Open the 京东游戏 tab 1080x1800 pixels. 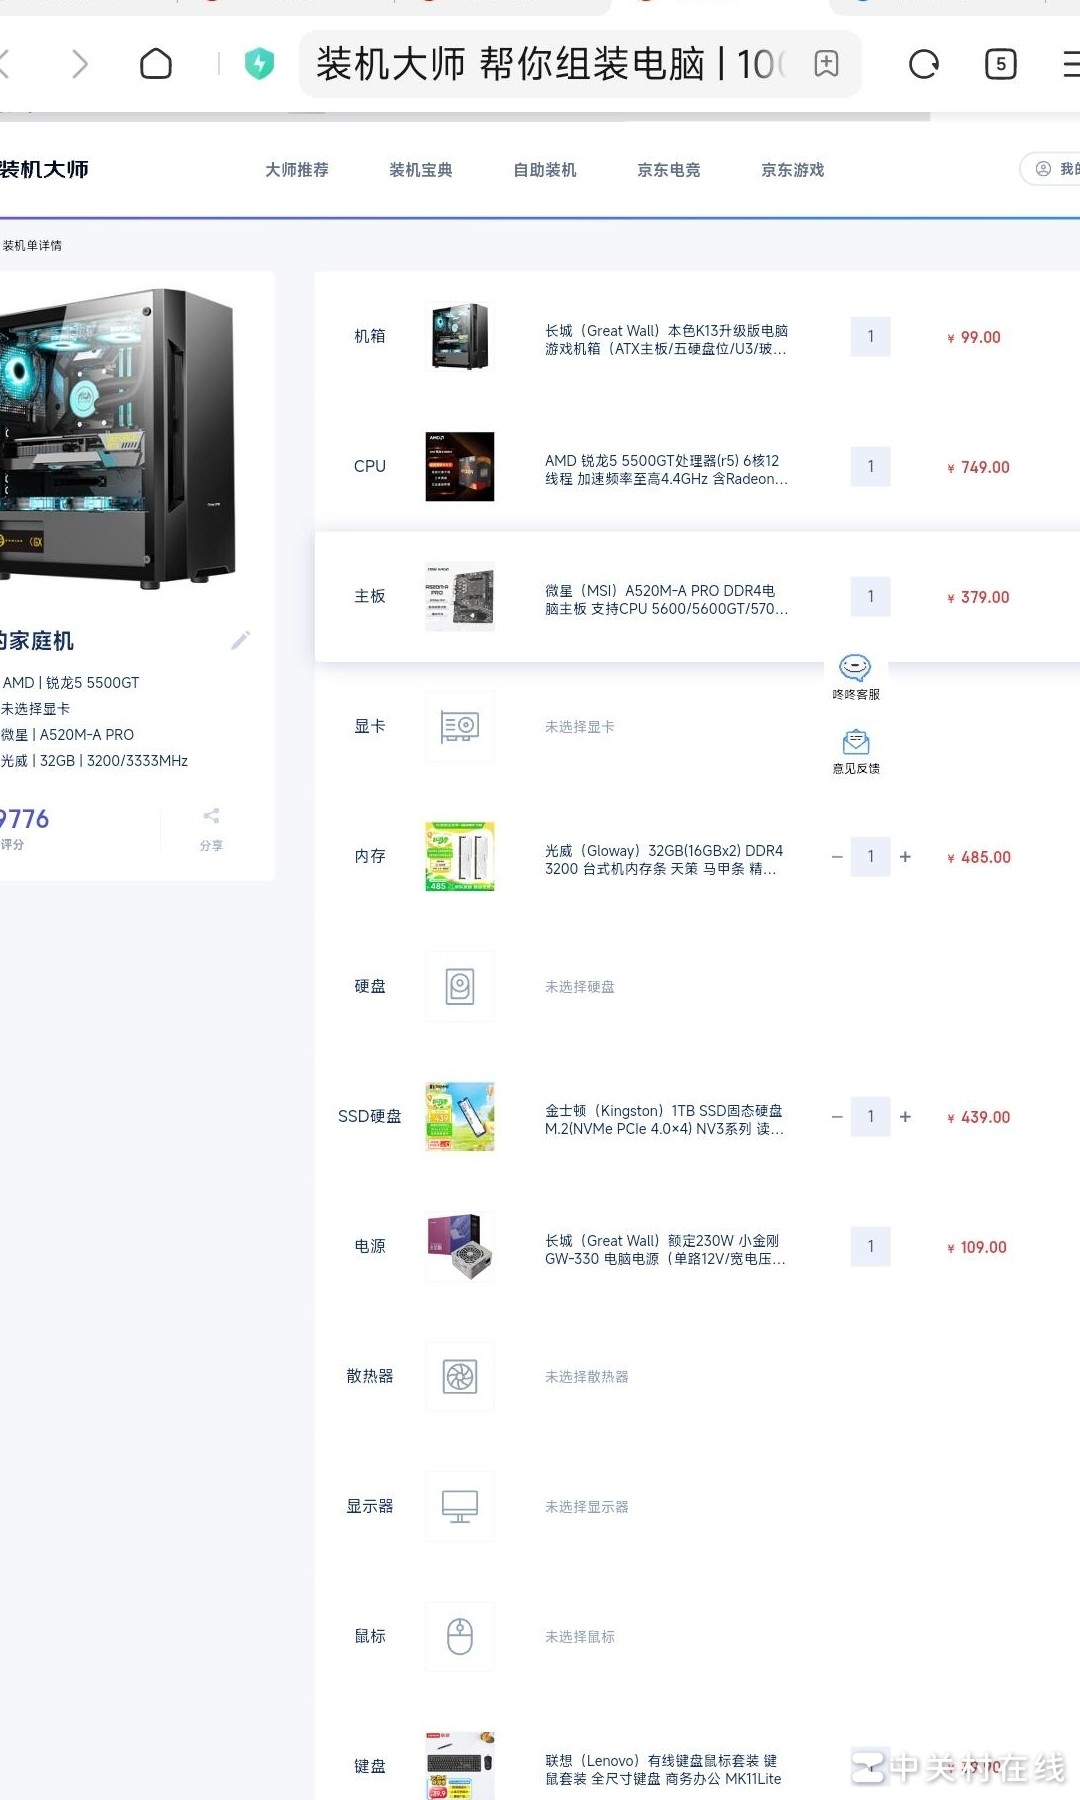(793, 170)
